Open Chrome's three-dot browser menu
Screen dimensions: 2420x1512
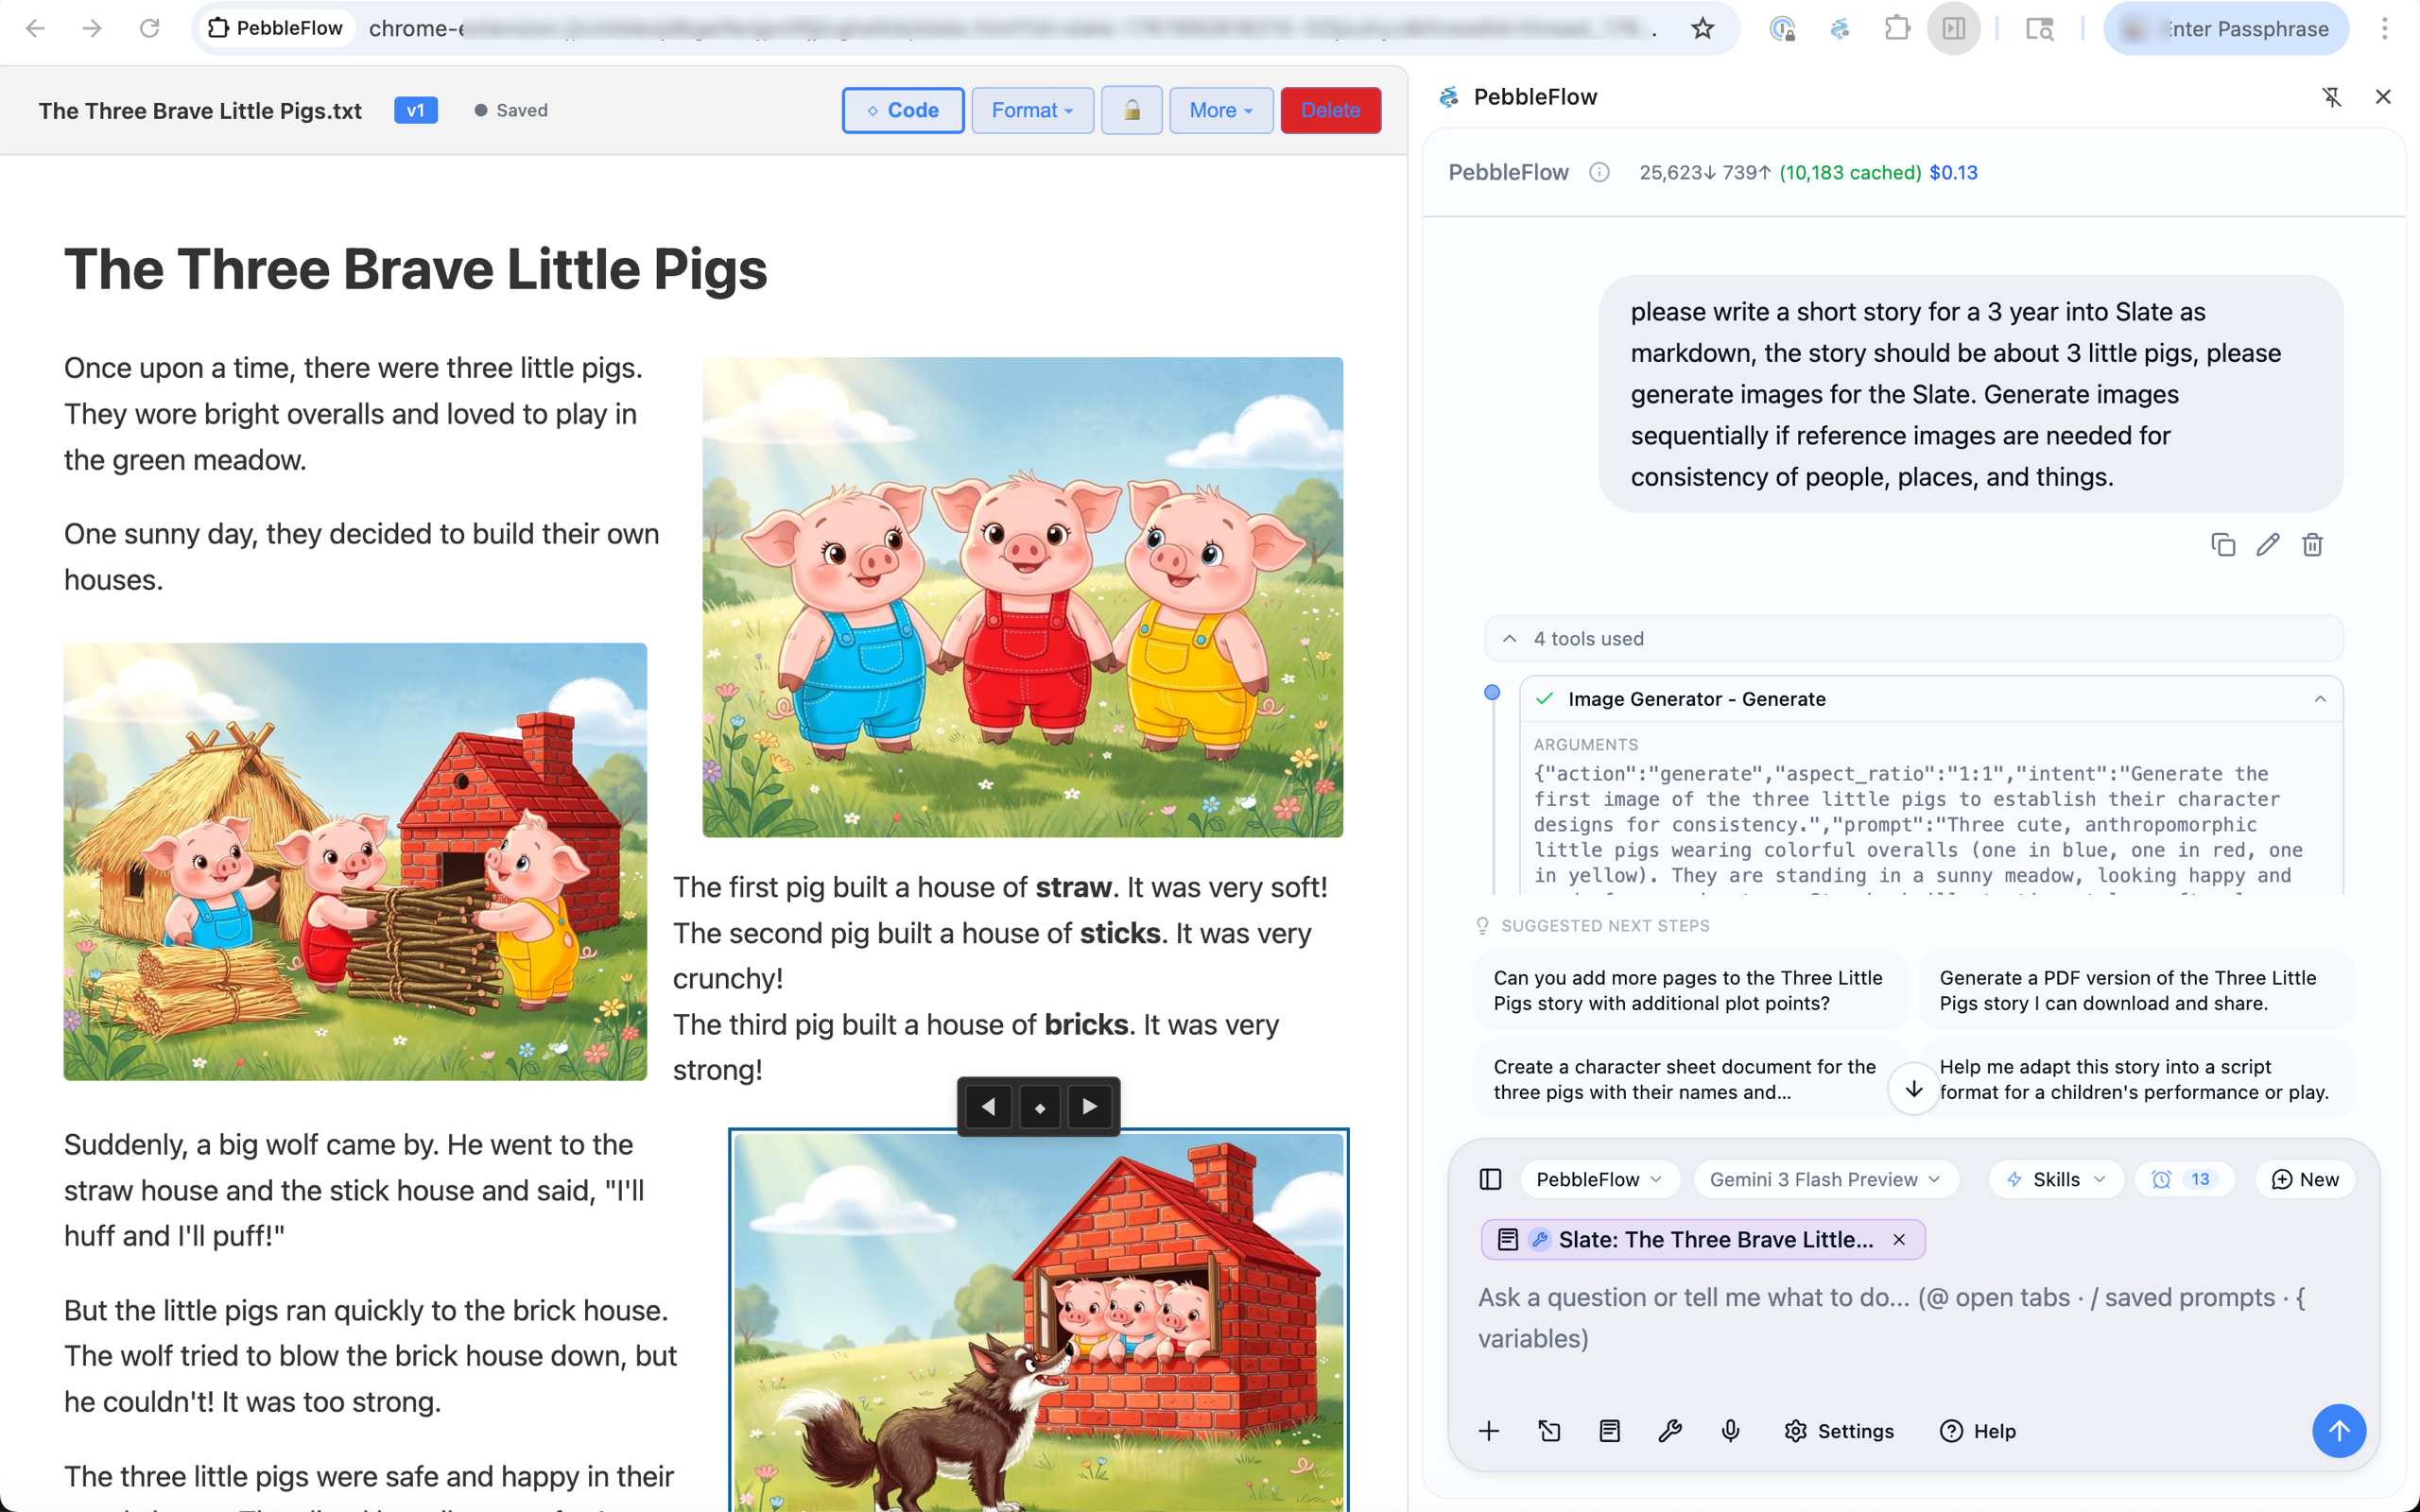[x=2385, y=28]
